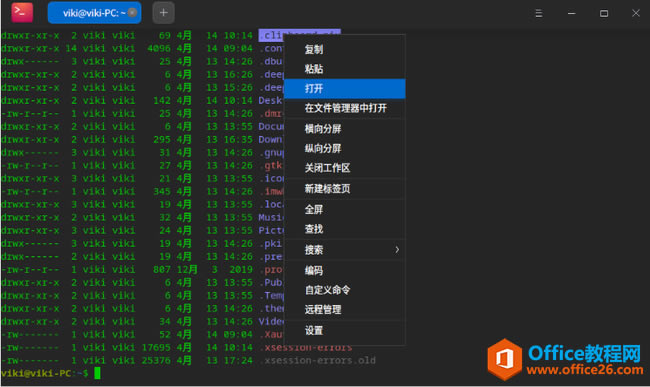Click the file size 25376
Screen dimensions: 650x387
[x=156, y=360]
